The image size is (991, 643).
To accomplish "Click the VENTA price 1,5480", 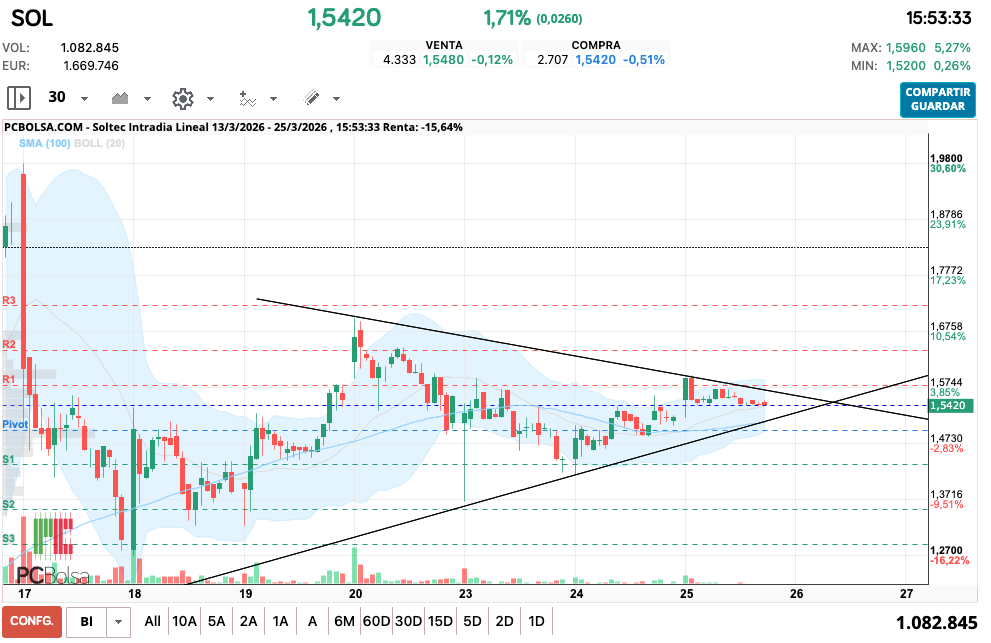I will pos(443,60).
